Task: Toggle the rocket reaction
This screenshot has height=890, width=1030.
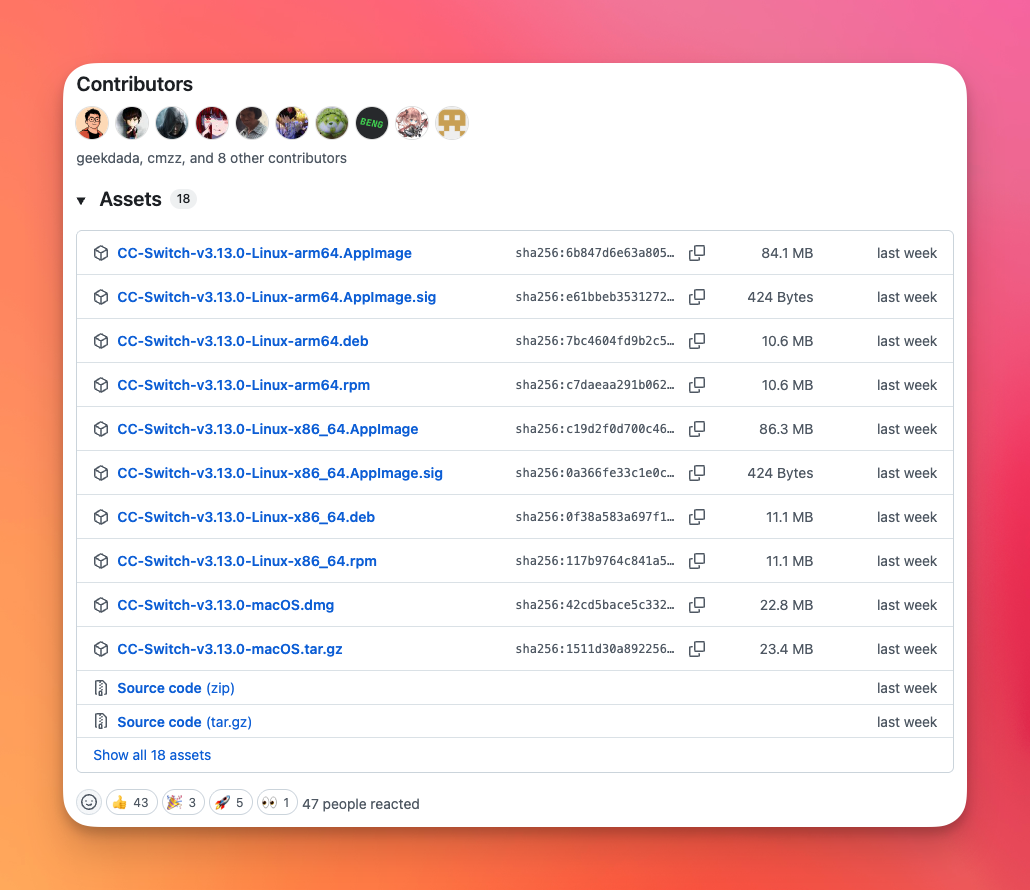Action: coord(230,802)
